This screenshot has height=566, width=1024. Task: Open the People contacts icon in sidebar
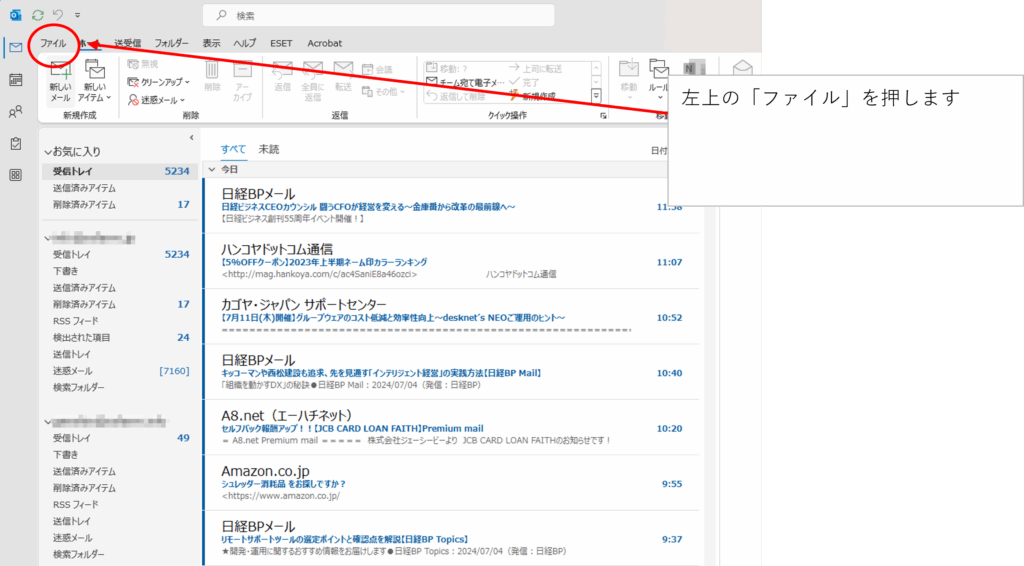[15, 112]
